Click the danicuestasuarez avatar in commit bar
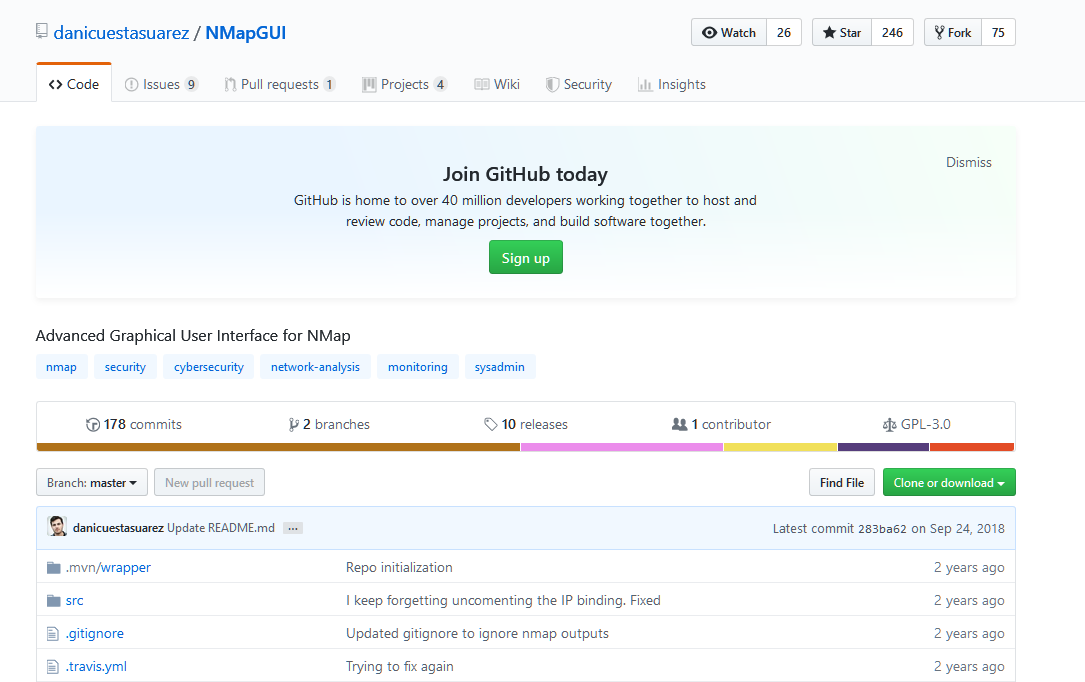Image resolution: width=1085 pixels, height=682 pixels. point(57,526)
